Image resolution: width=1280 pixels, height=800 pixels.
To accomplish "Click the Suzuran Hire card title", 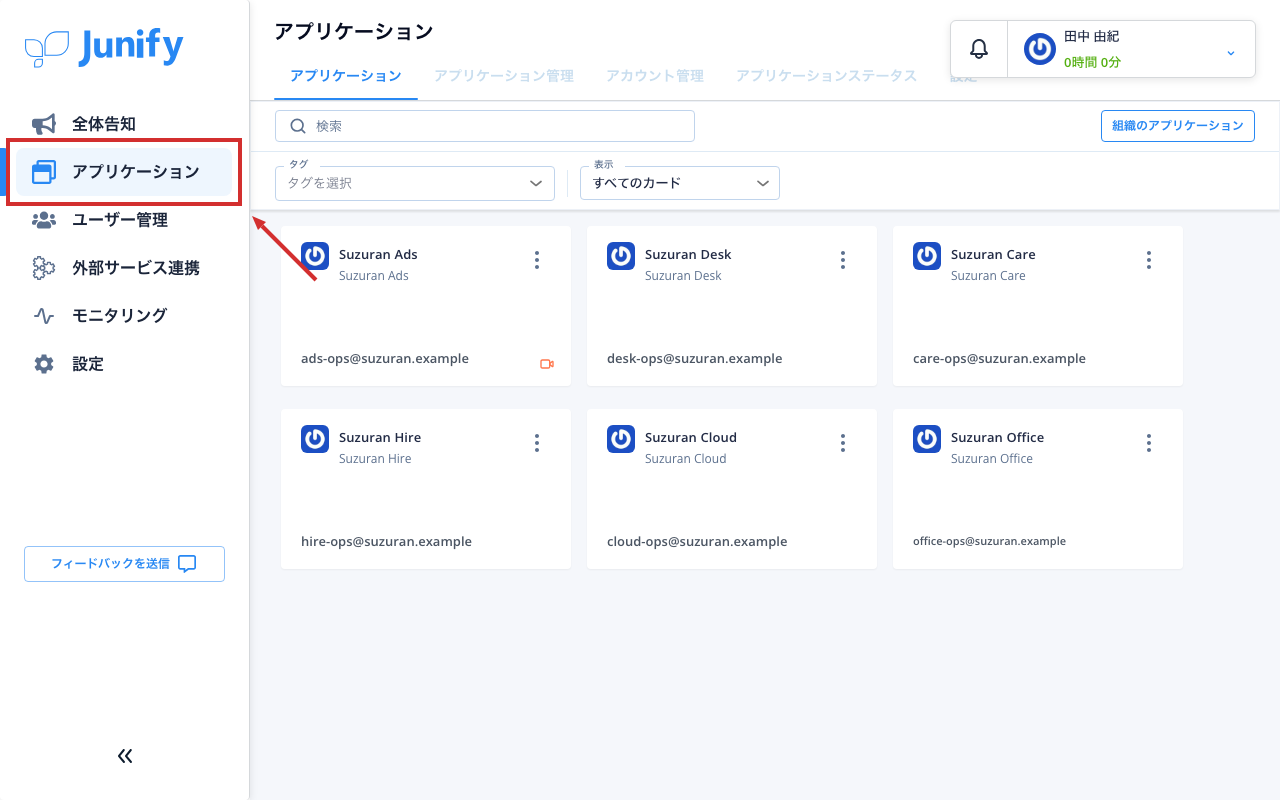I will click(380, 438).
